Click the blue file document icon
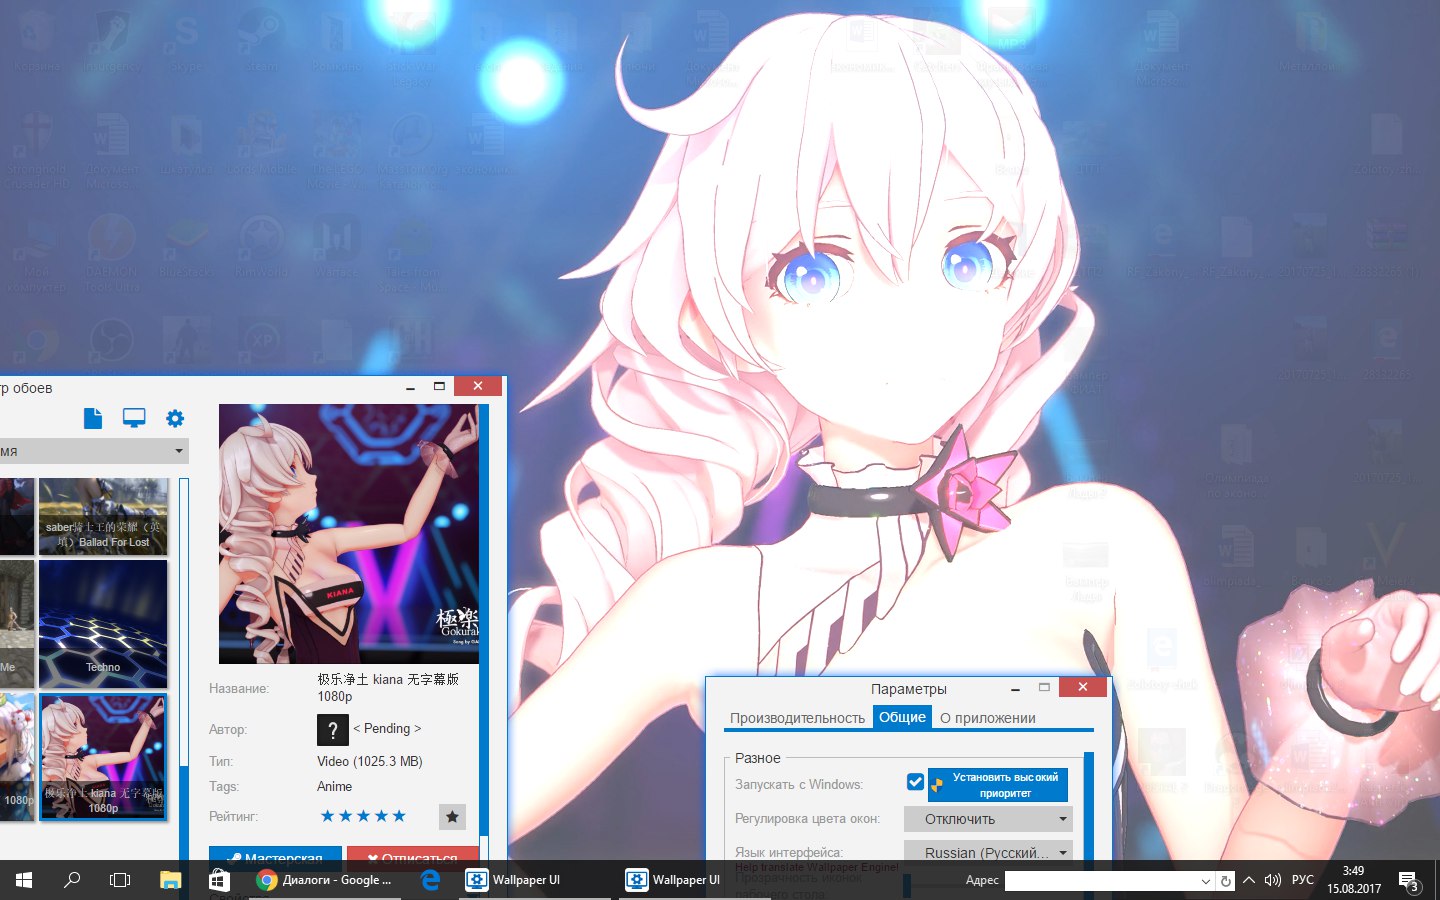The image size is (1440, 900). (93, 418)
